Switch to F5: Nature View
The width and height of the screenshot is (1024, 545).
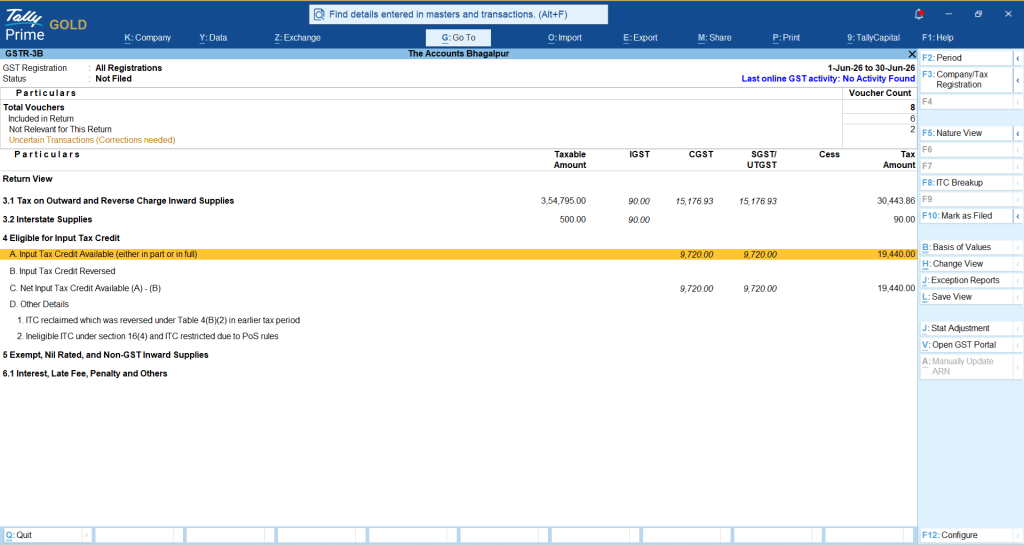coord(966,133)
